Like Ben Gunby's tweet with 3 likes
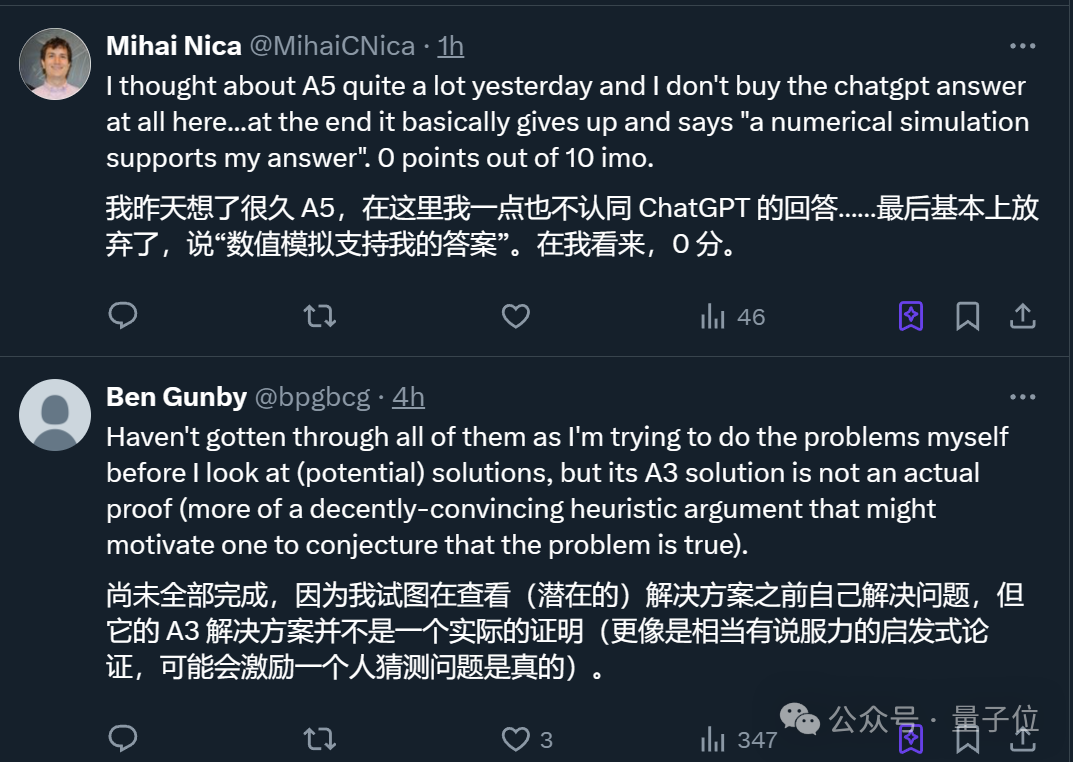 527,739
